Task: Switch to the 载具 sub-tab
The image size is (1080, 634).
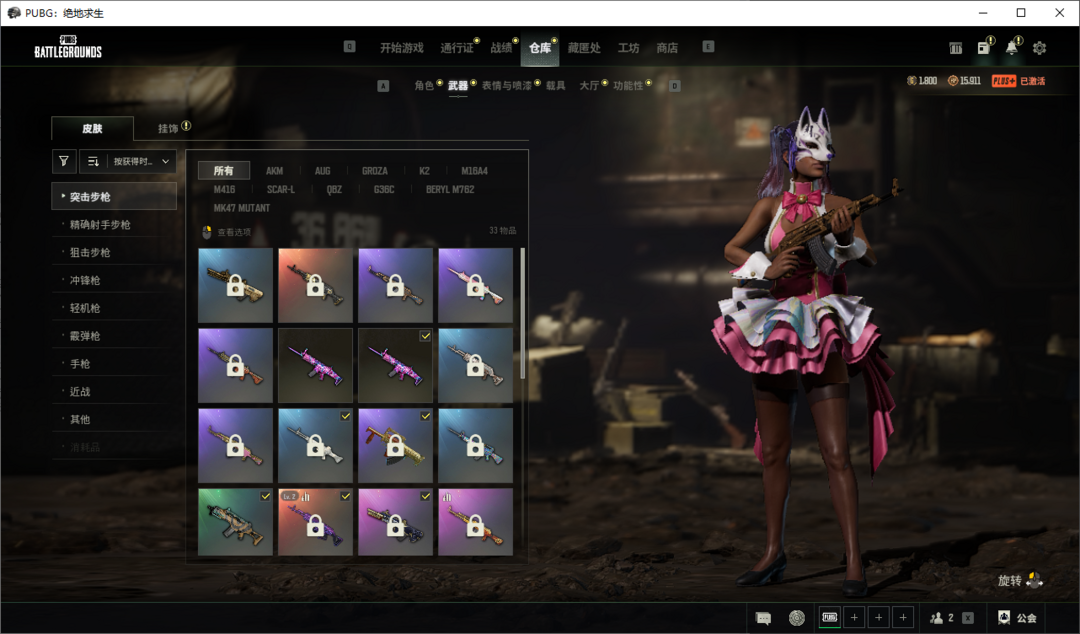Action: [555, 85]
